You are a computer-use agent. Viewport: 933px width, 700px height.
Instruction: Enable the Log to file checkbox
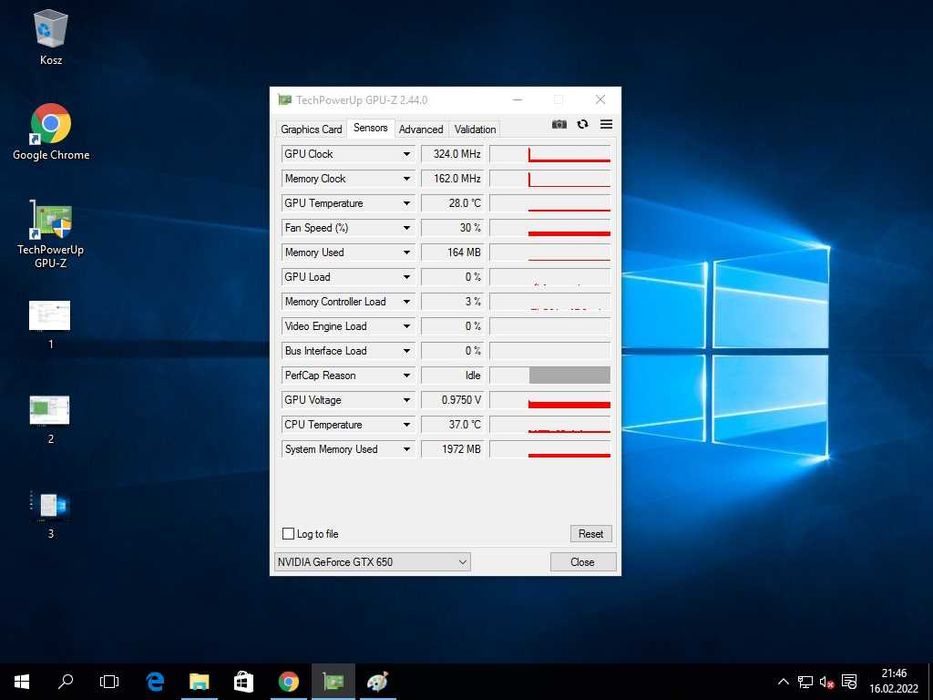coord(289,534)
